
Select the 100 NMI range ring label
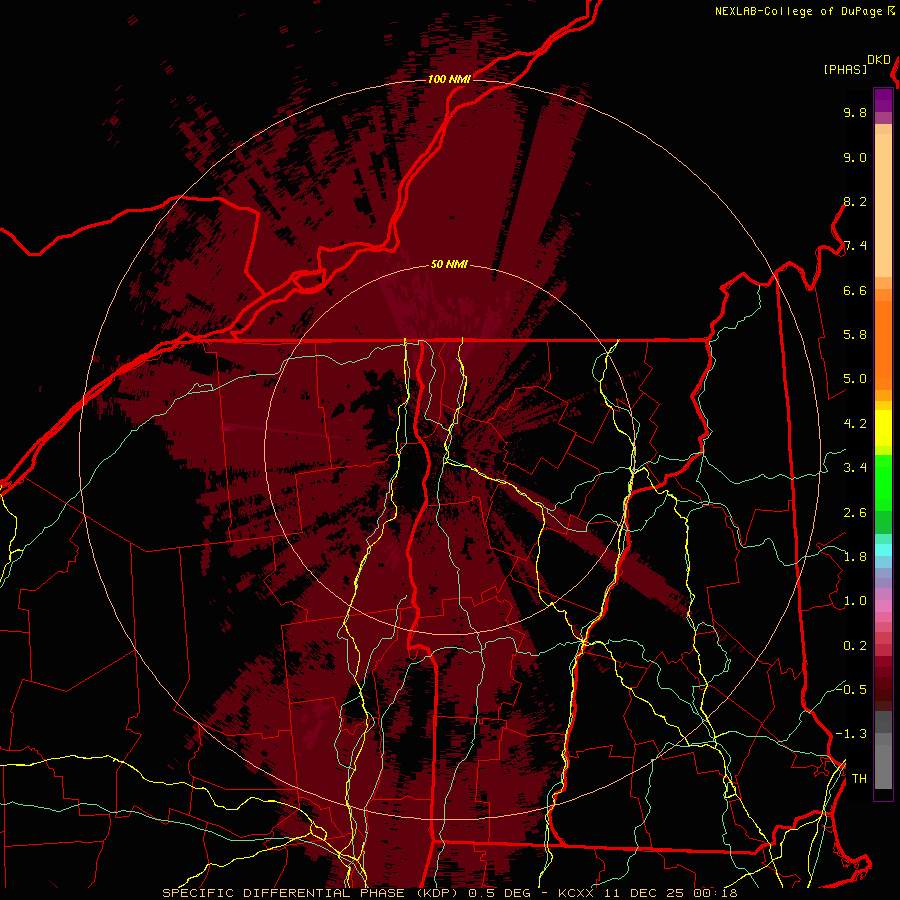pos(449,79)
